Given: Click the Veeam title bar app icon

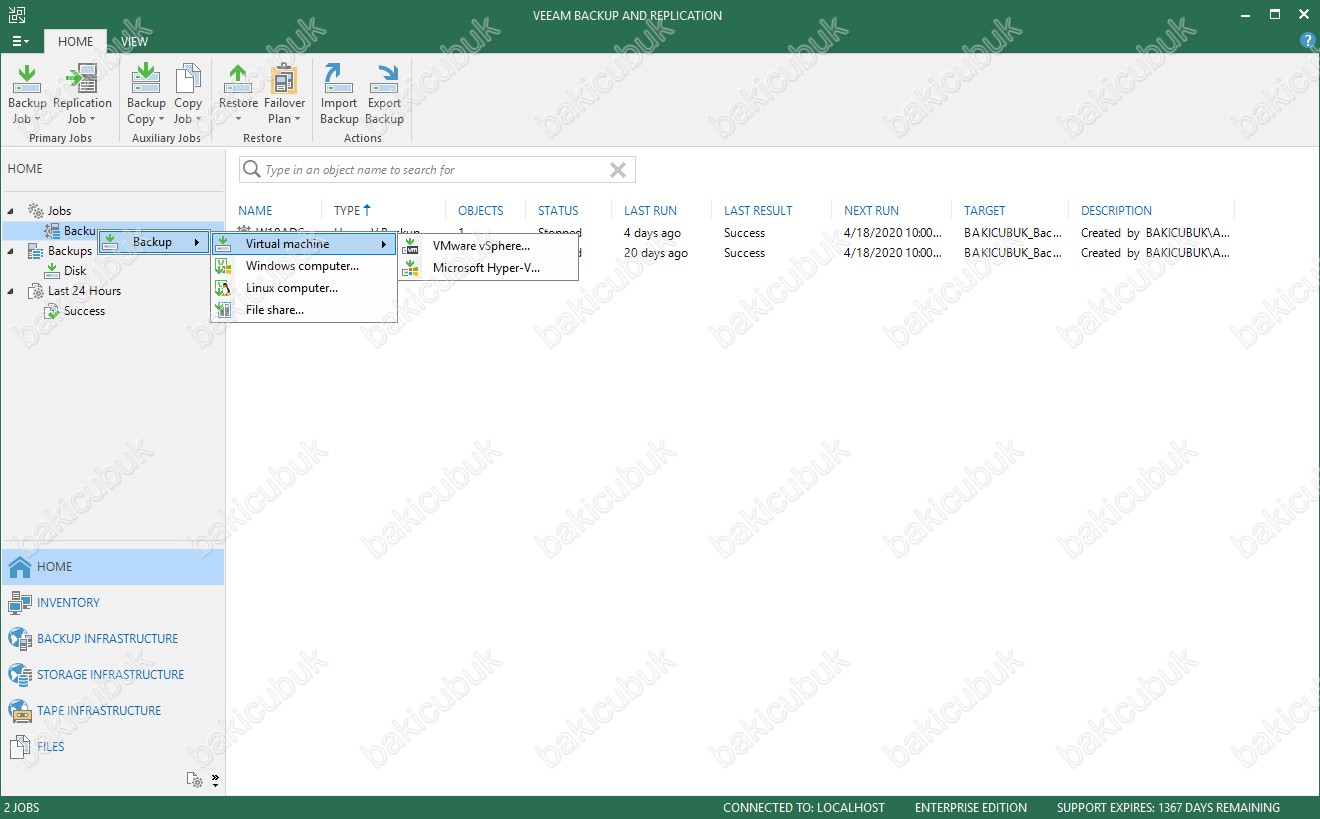Looking at the screenshot, I should tap(16, 15).
